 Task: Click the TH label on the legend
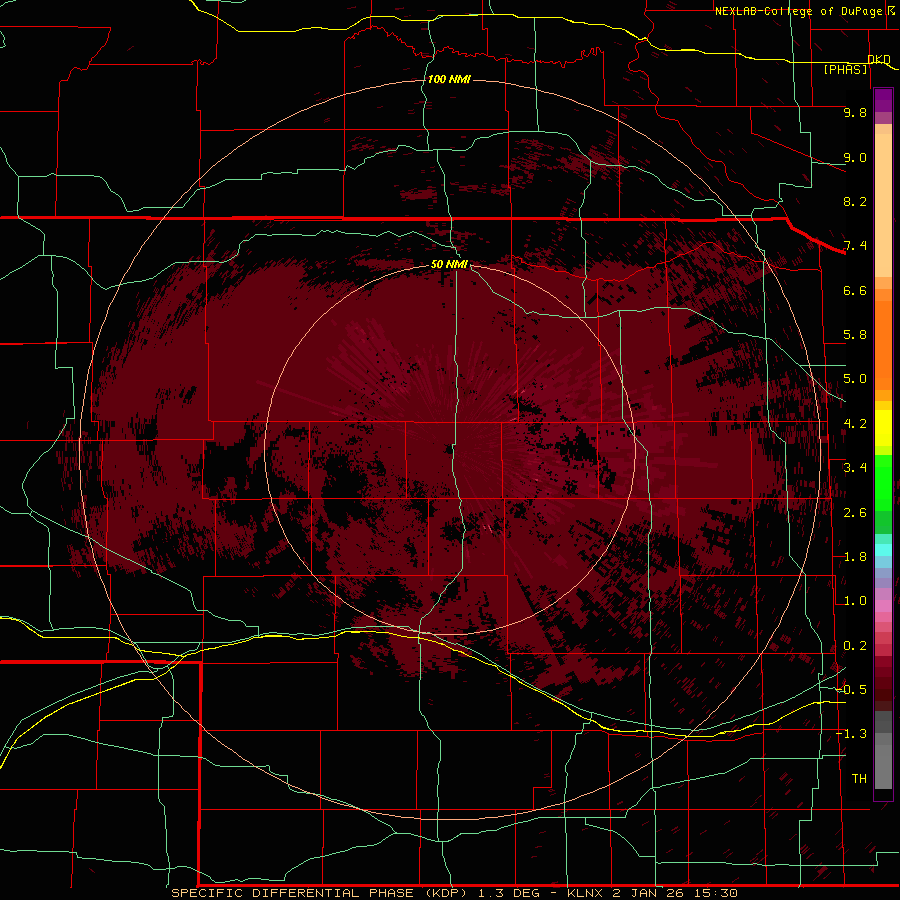(859, 779)
